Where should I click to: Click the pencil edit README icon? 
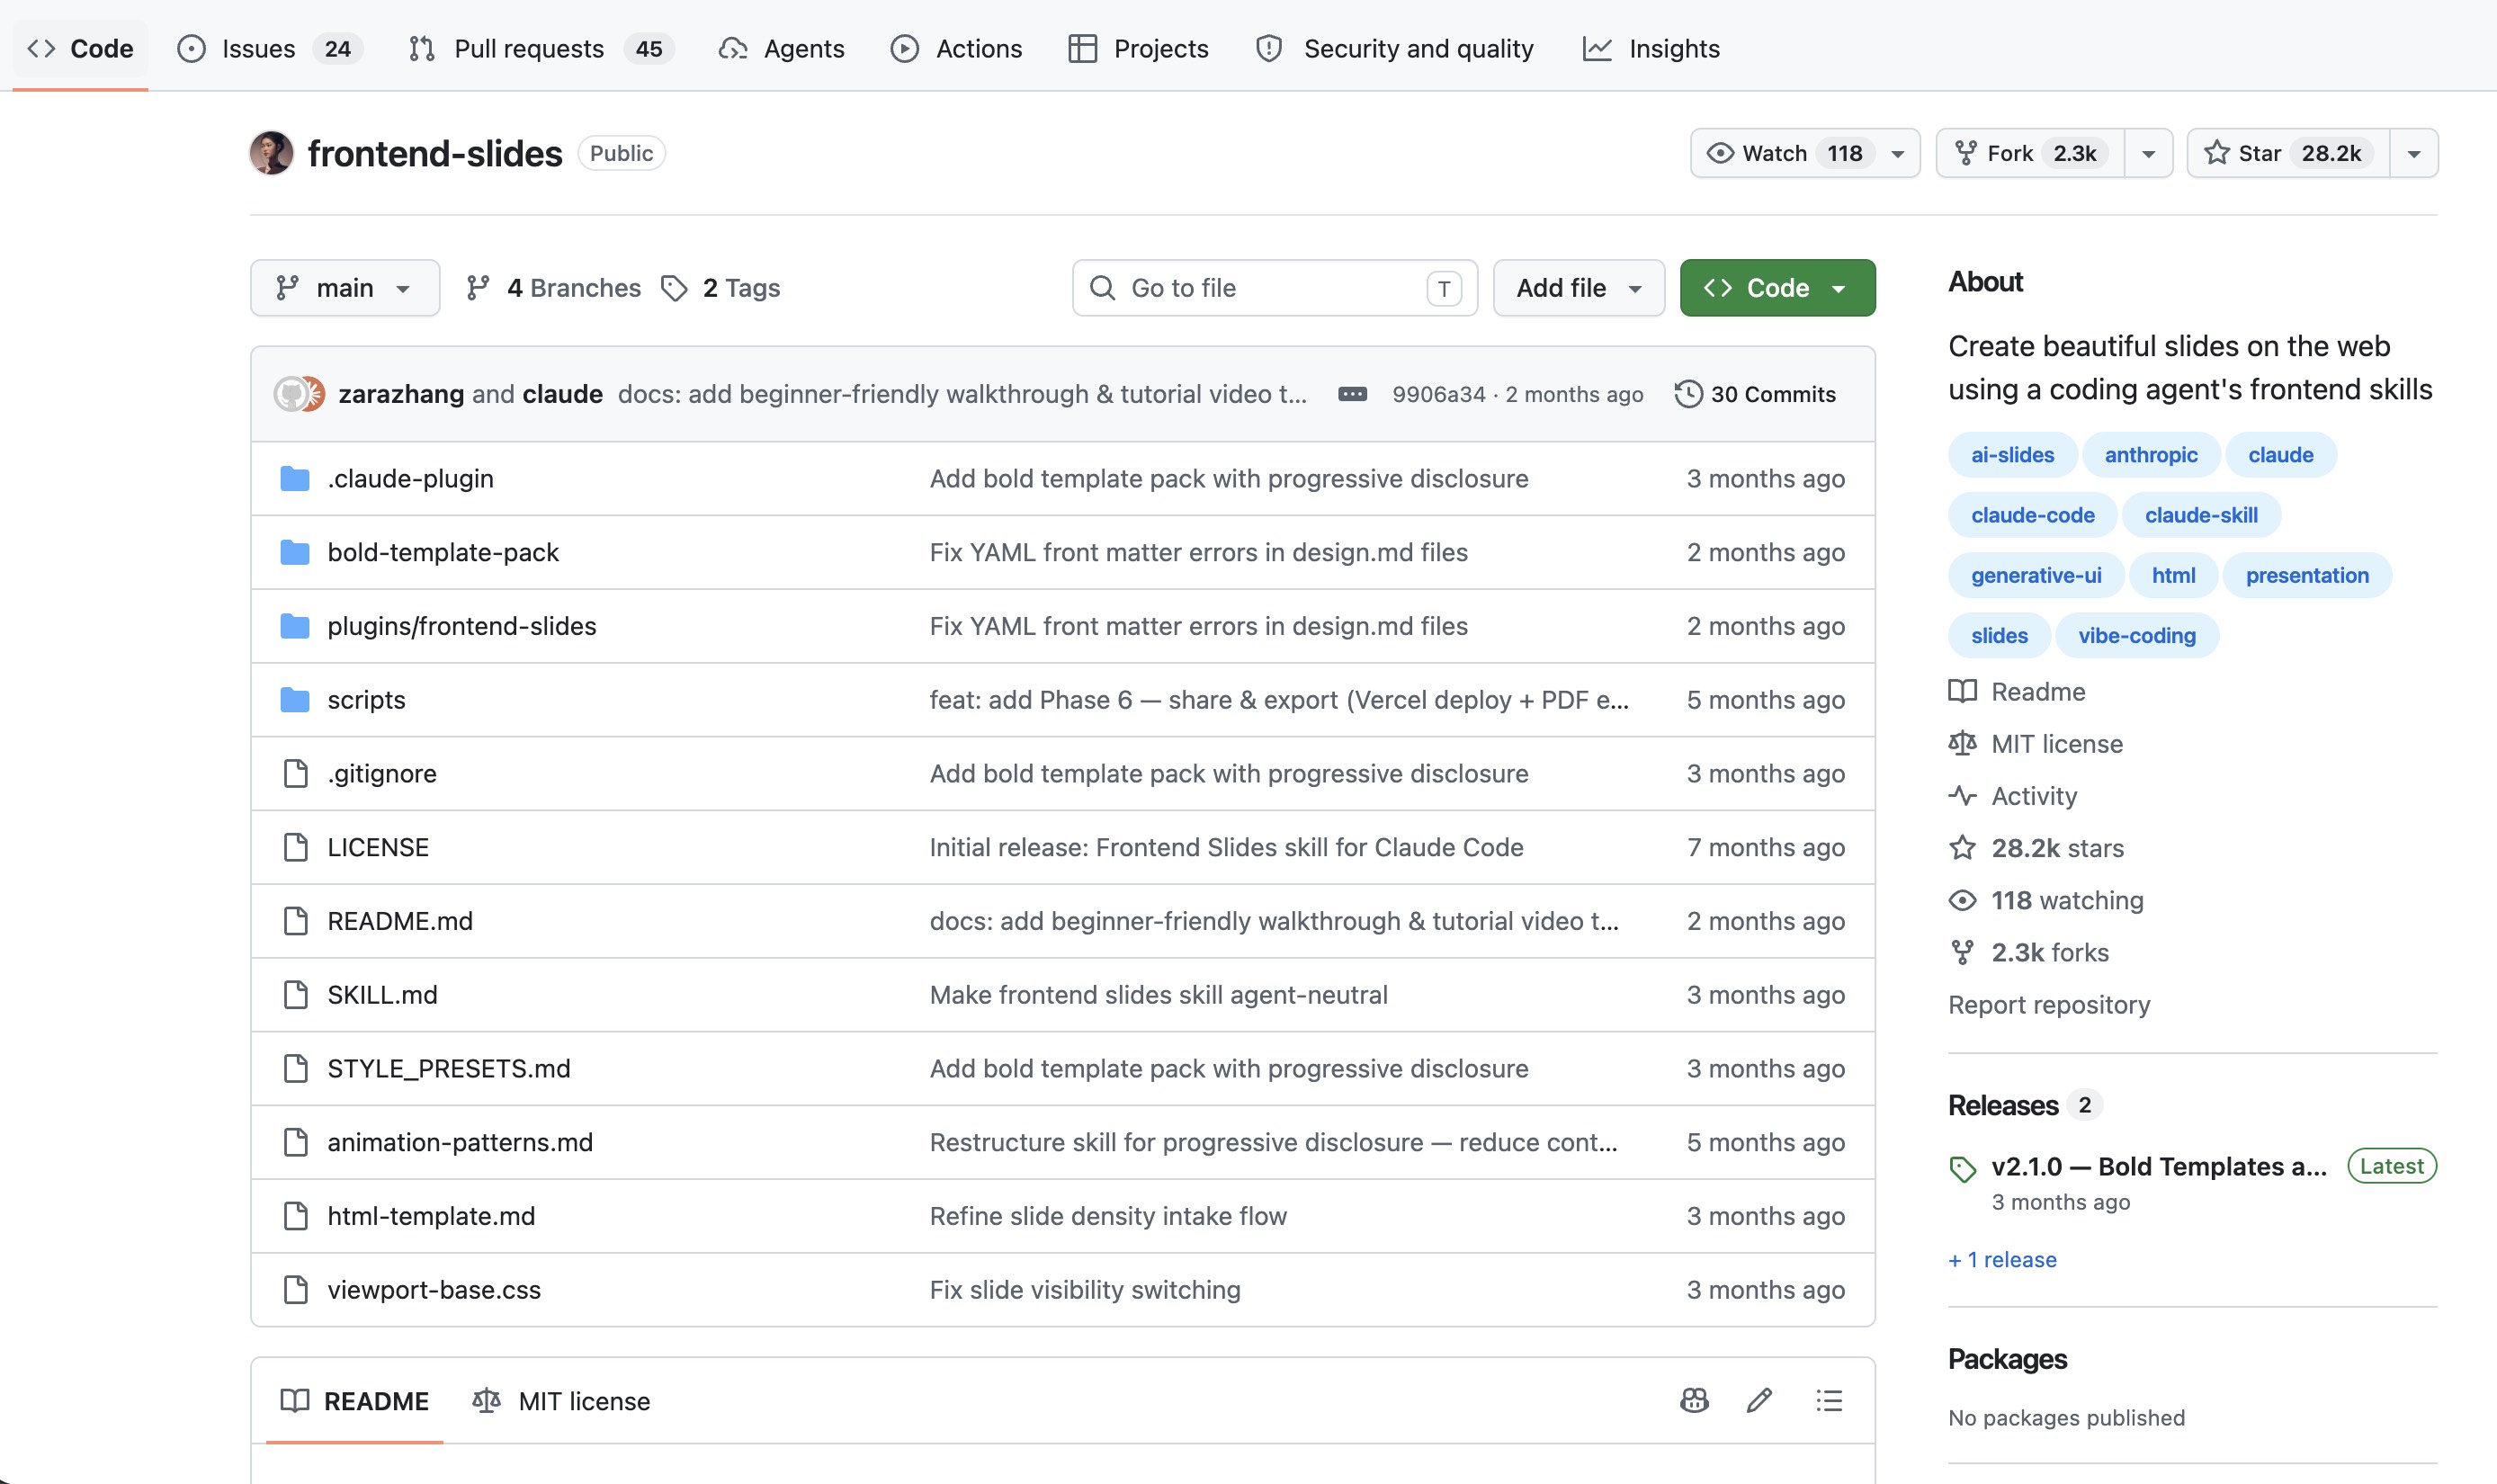tap(1760, 1400)
